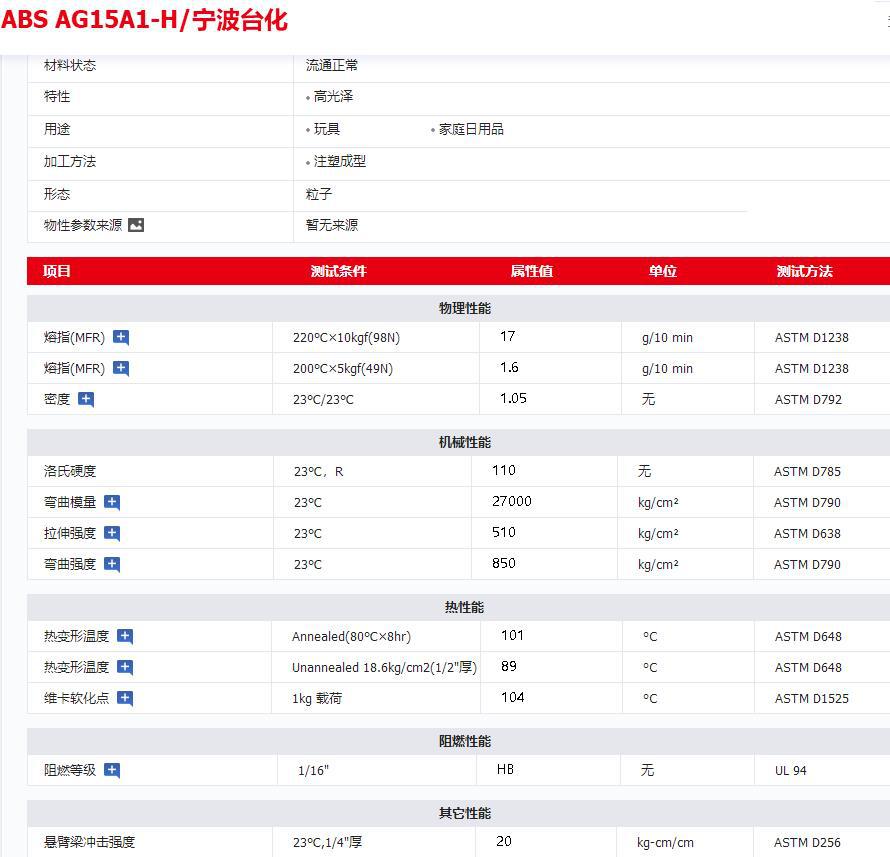Expand plus icon beside 维卡软化点
This screenshot has height=857, width=890.
coord(125,699)
